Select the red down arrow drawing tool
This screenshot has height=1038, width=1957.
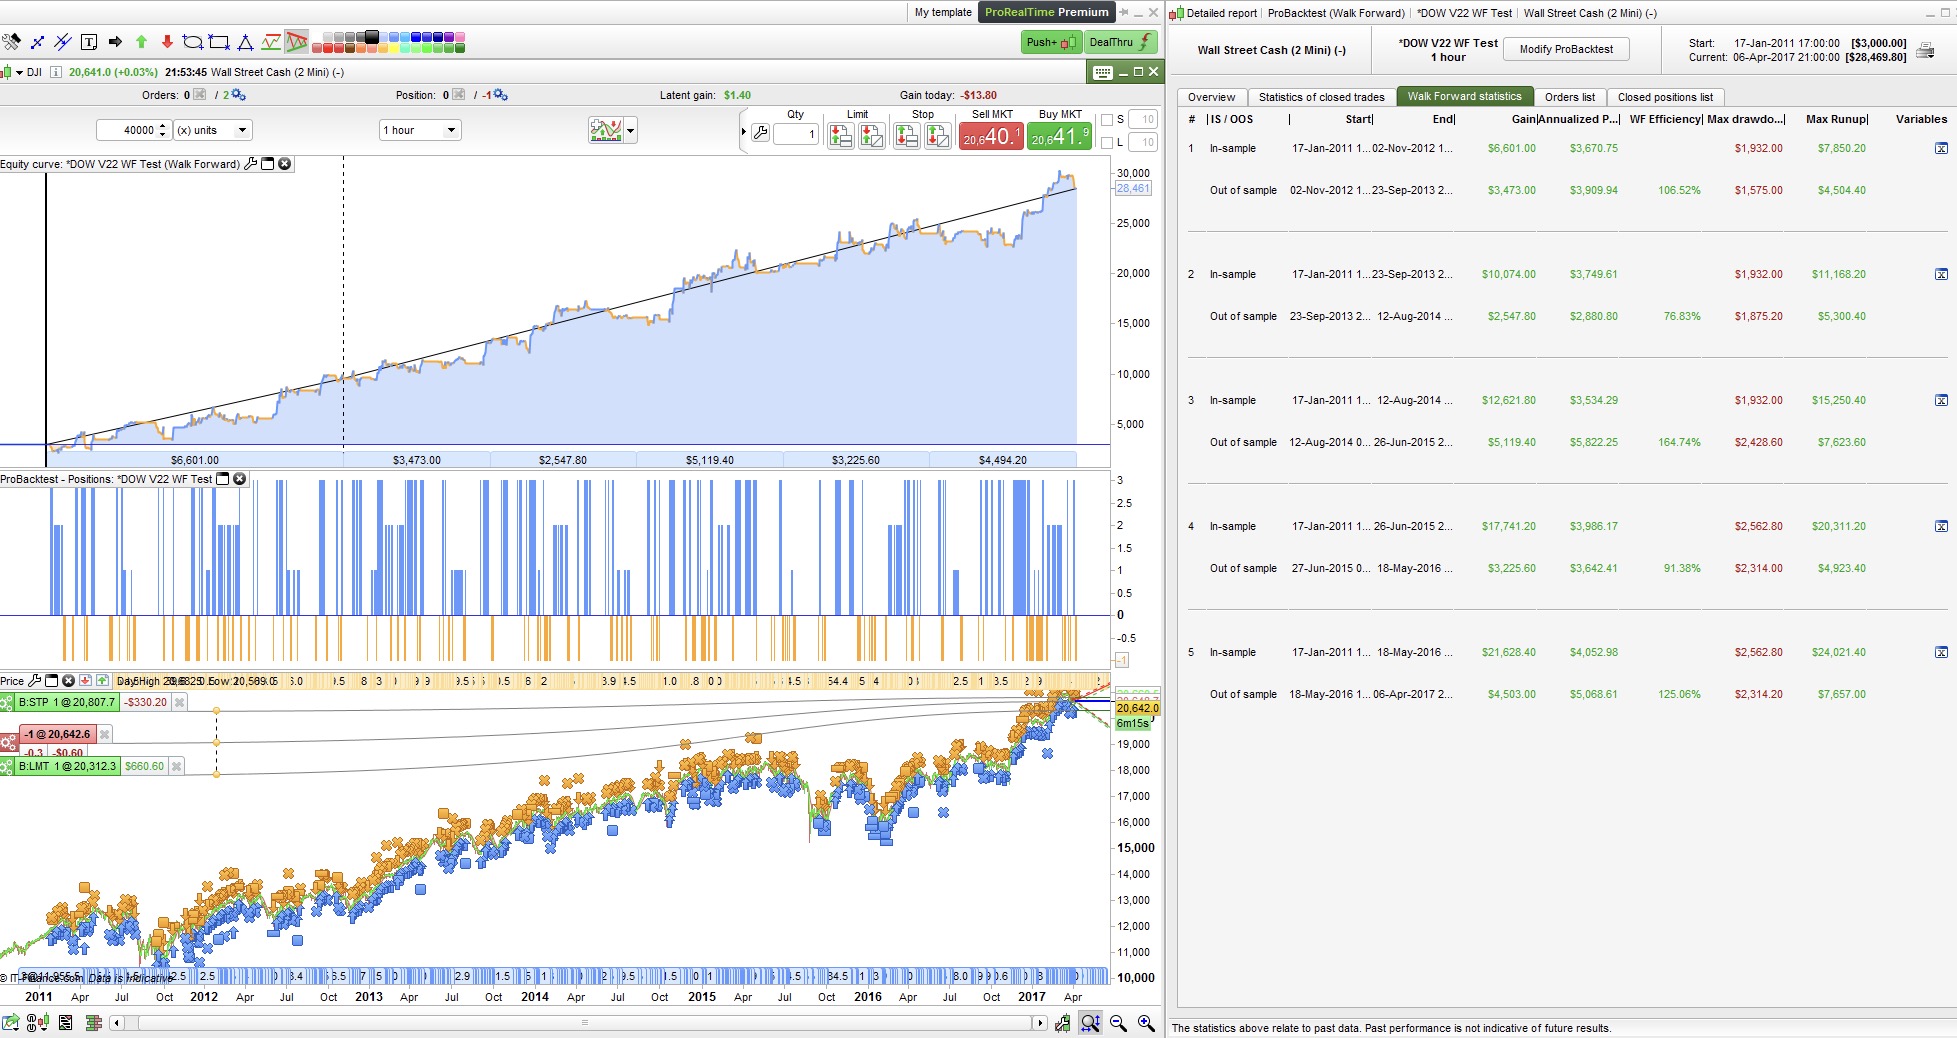click(167, 42)
